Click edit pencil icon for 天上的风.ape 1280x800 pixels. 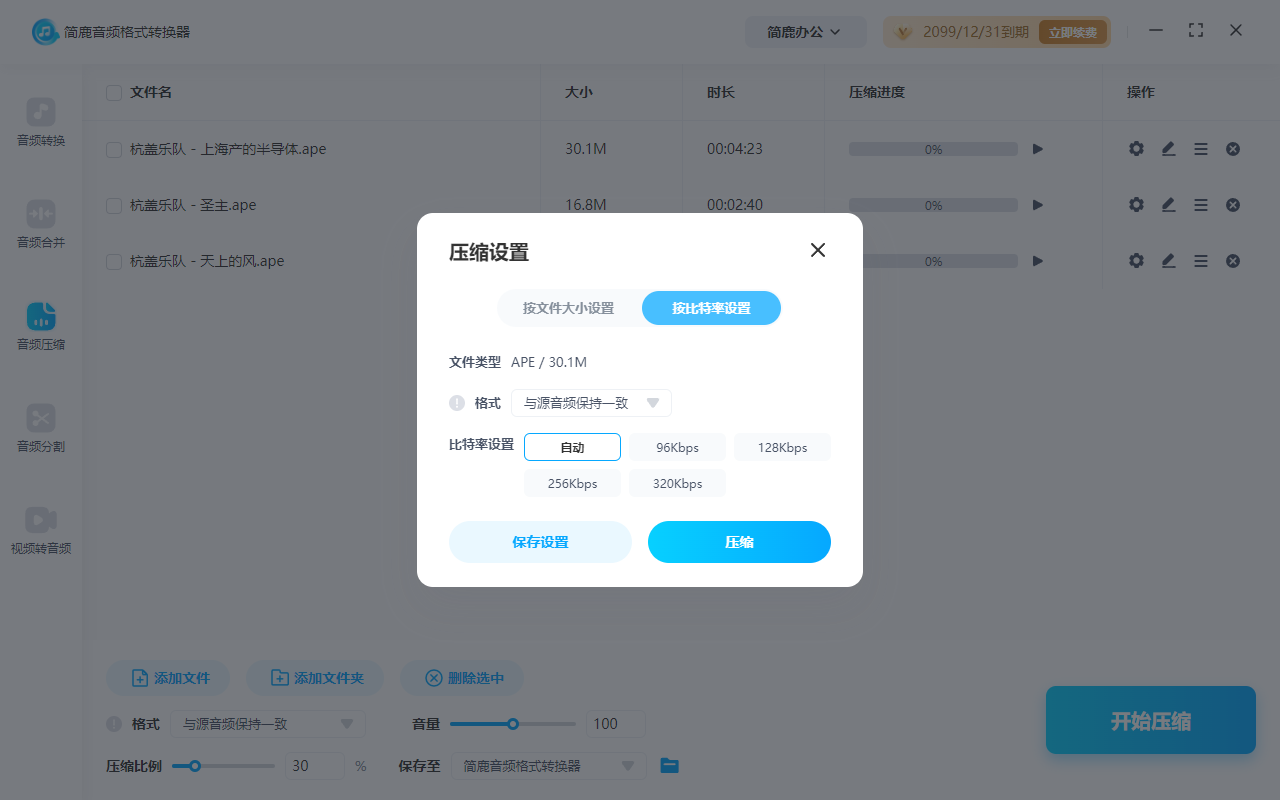pyautogui.click(x=1168, y=261)
